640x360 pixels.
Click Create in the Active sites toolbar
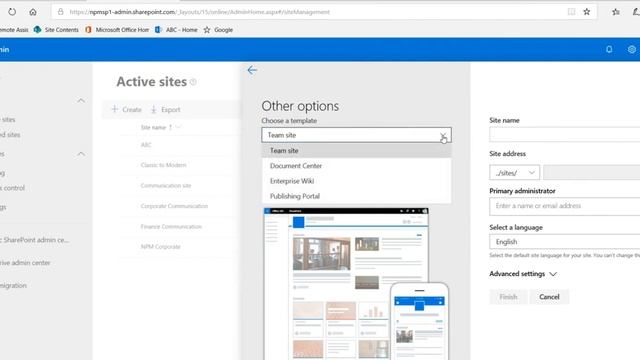[x=126, y=109]
